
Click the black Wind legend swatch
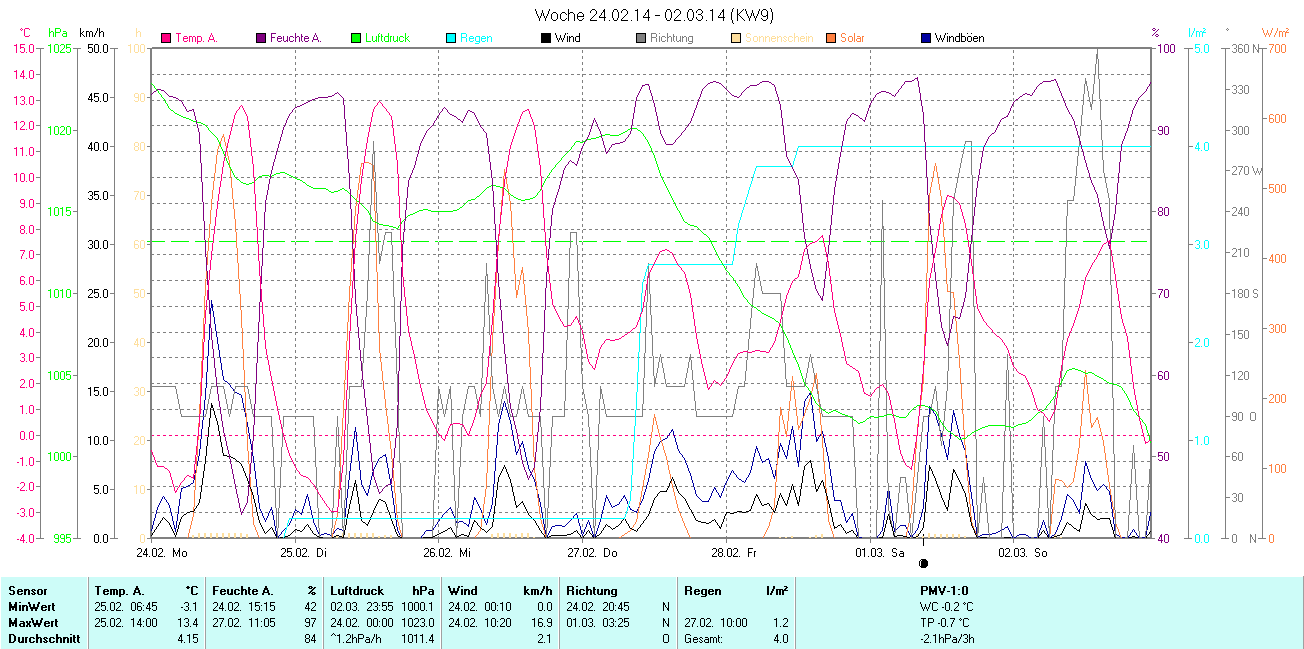click(545, 39)
